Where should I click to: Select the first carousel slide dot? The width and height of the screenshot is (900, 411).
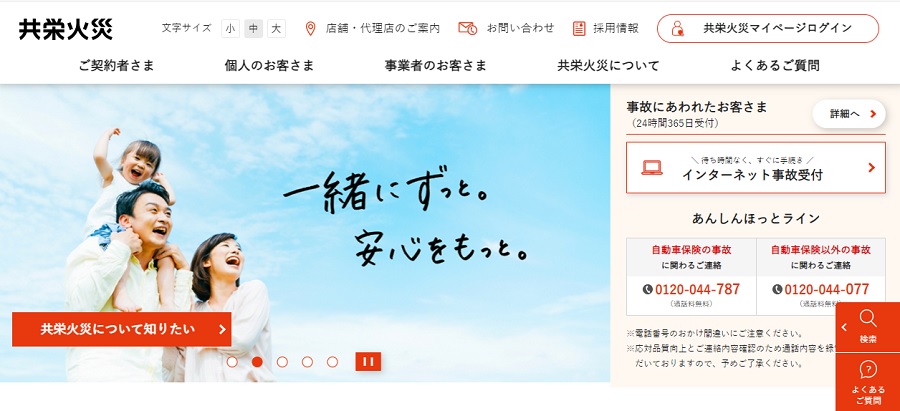[232, 362]
